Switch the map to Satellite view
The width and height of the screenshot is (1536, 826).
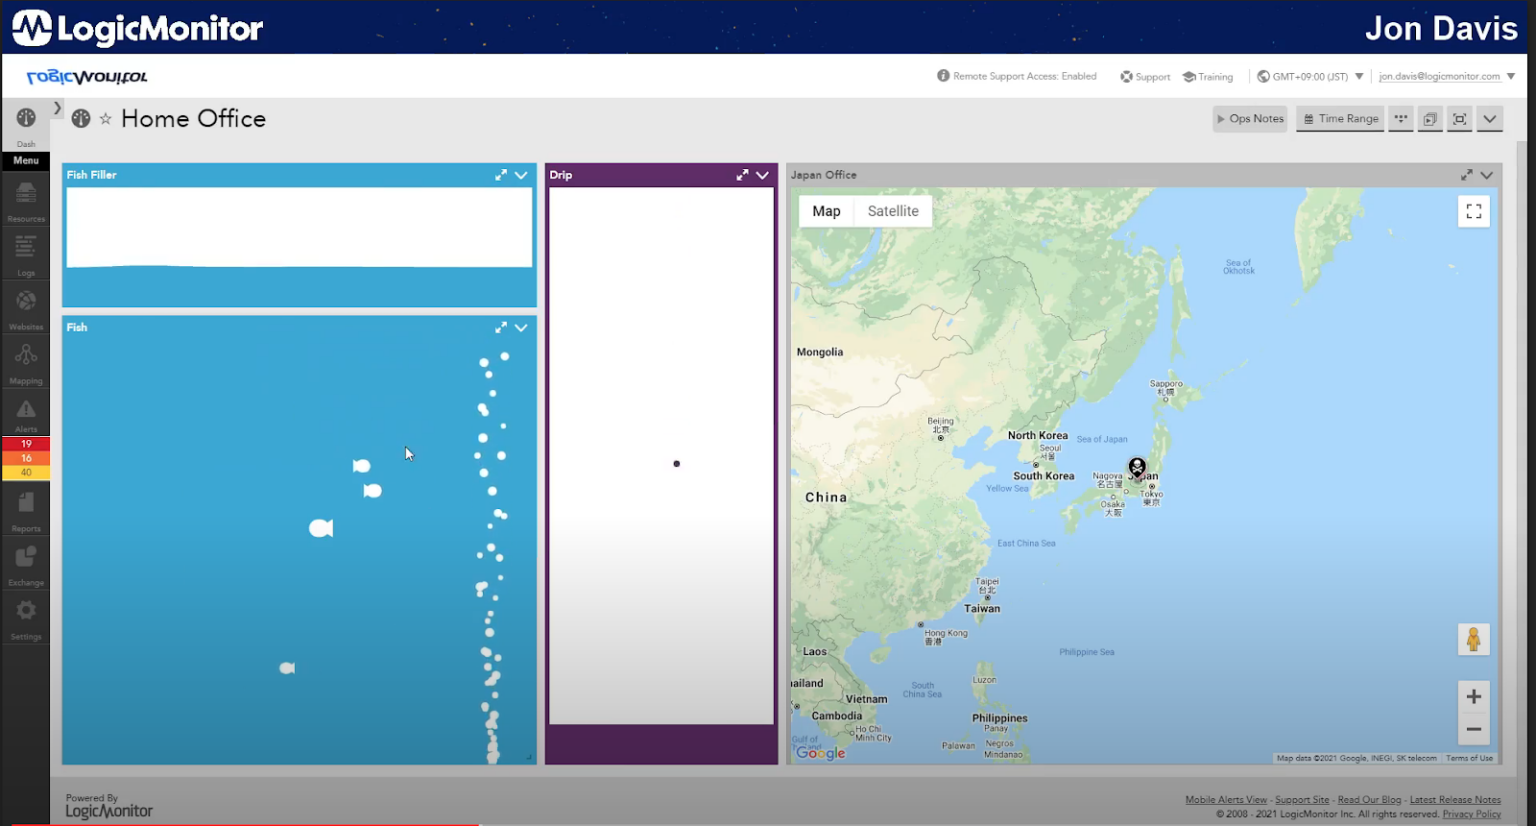click(x=892, y=211)
